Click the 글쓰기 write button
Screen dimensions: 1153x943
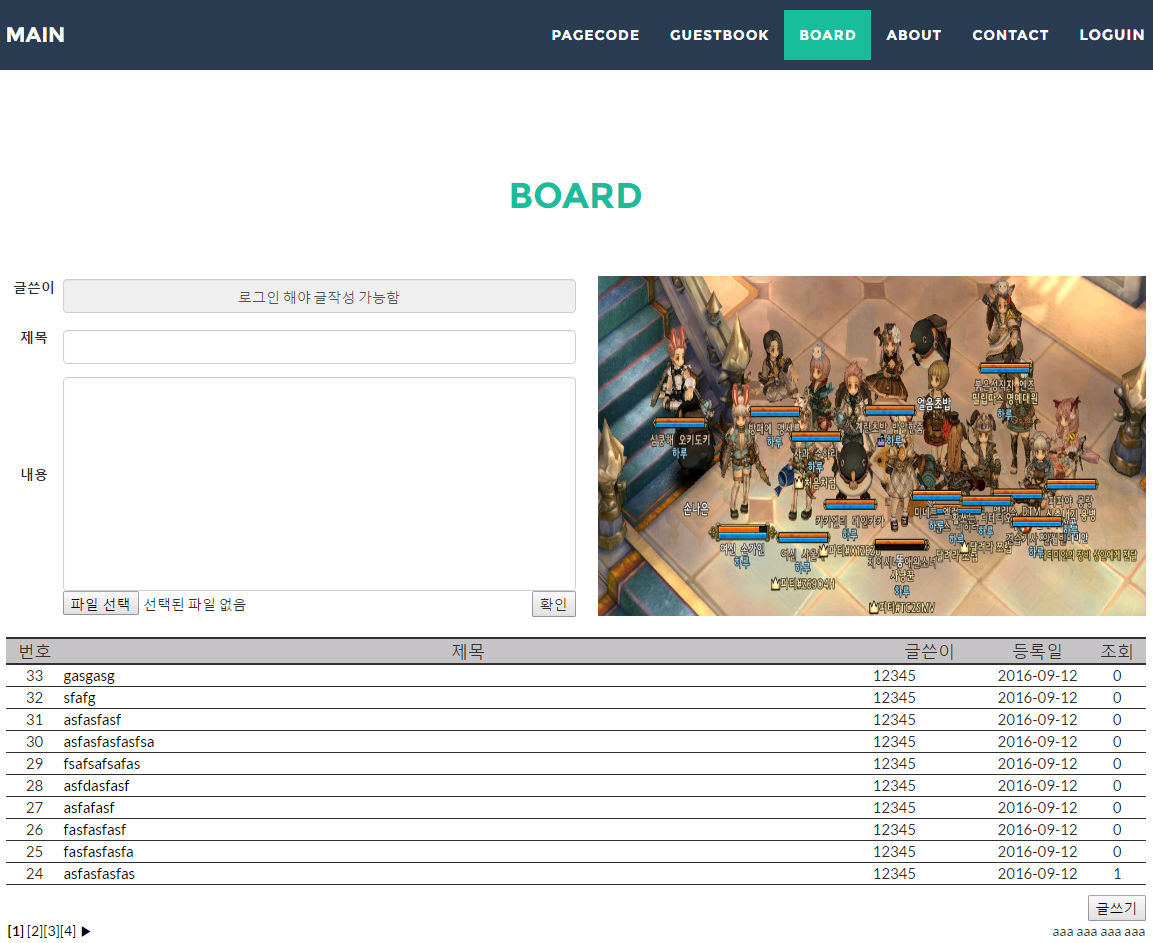pyautogui.click(x=1116, y=908)
